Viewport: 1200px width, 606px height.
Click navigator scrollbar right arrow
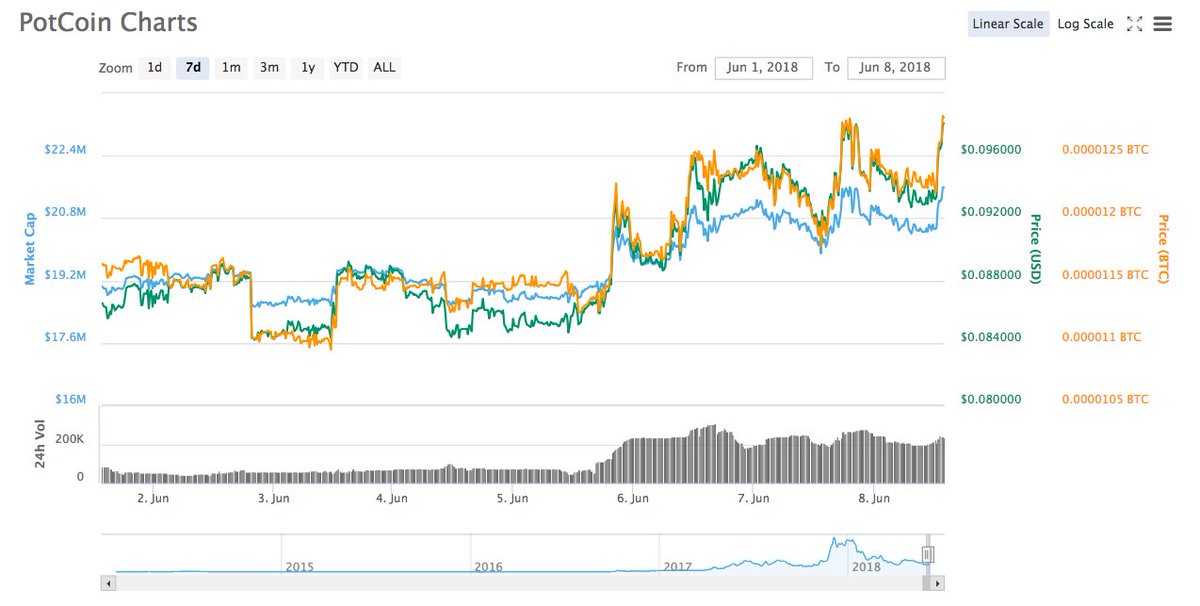point(938,582)
